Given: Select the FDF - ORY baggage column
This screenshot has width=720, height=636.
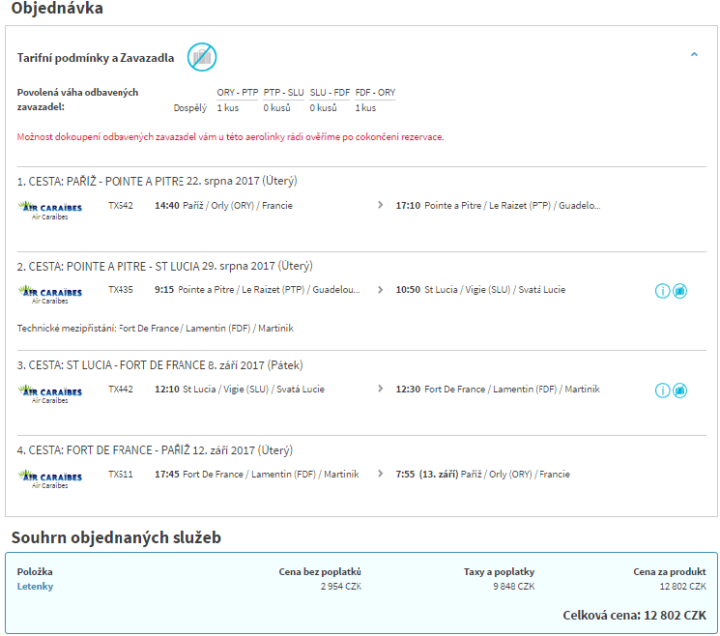Looking at the screenshot, I should coord(375,92).
